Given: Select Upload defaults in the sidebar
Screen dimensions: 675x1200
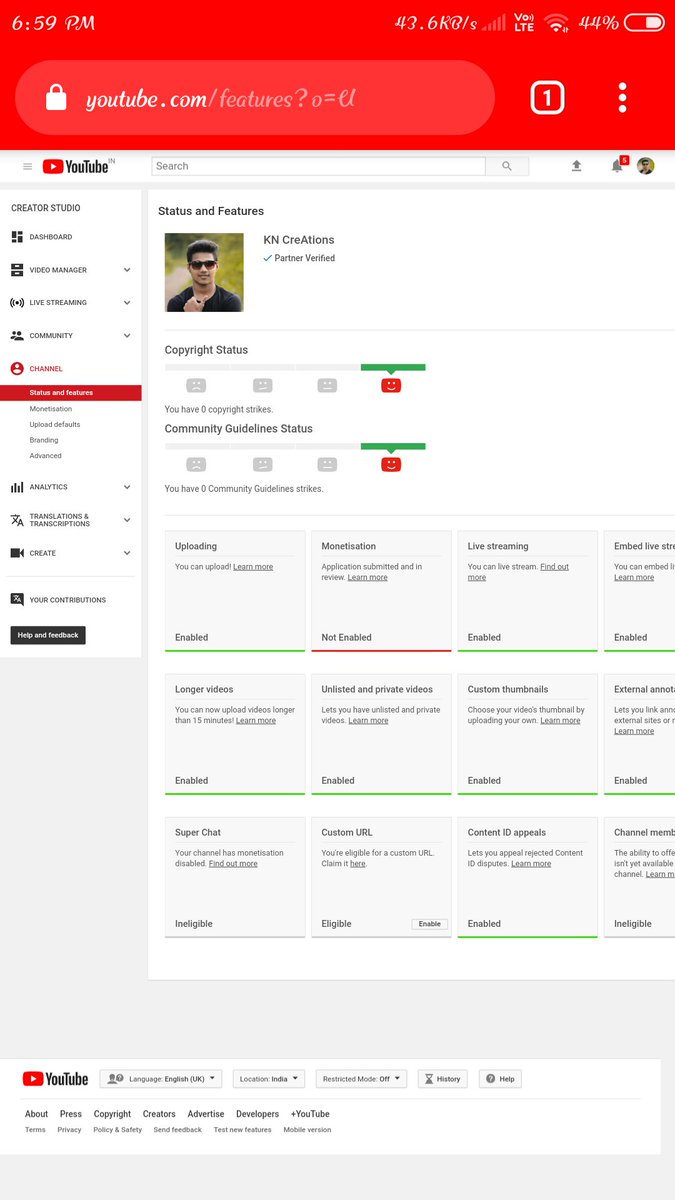Looking at the screenshot, I should point(55,424).
